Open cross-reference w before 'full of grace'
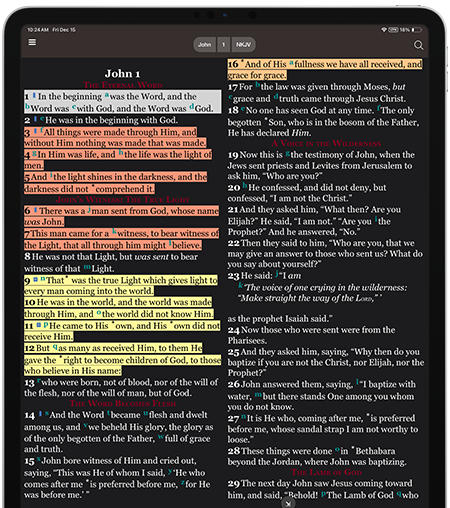 pos(161,437)
